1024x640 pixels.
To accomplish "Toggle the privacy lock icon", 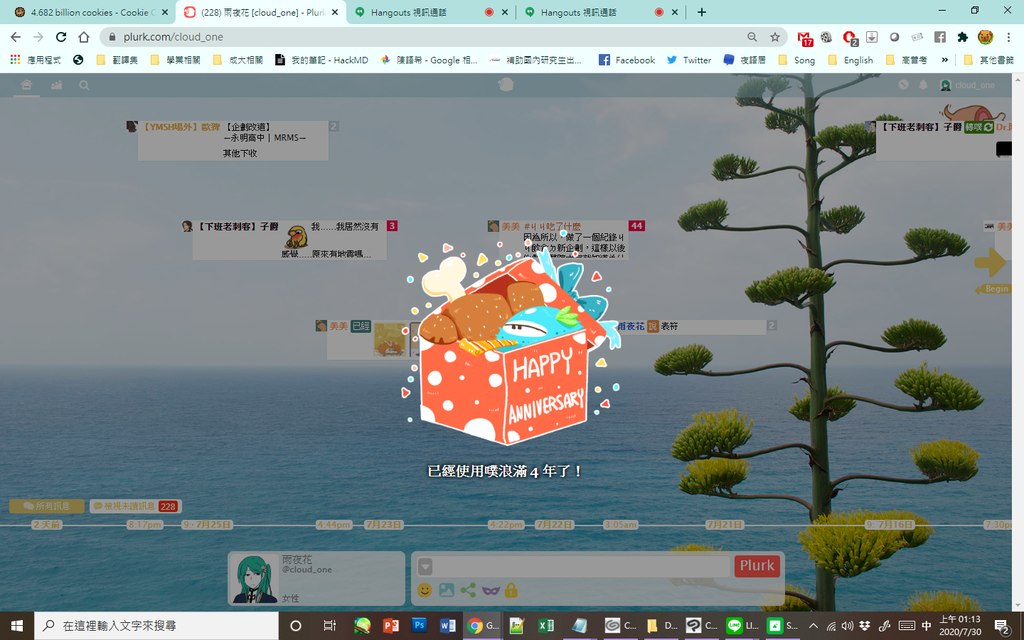I will (511, 590).
